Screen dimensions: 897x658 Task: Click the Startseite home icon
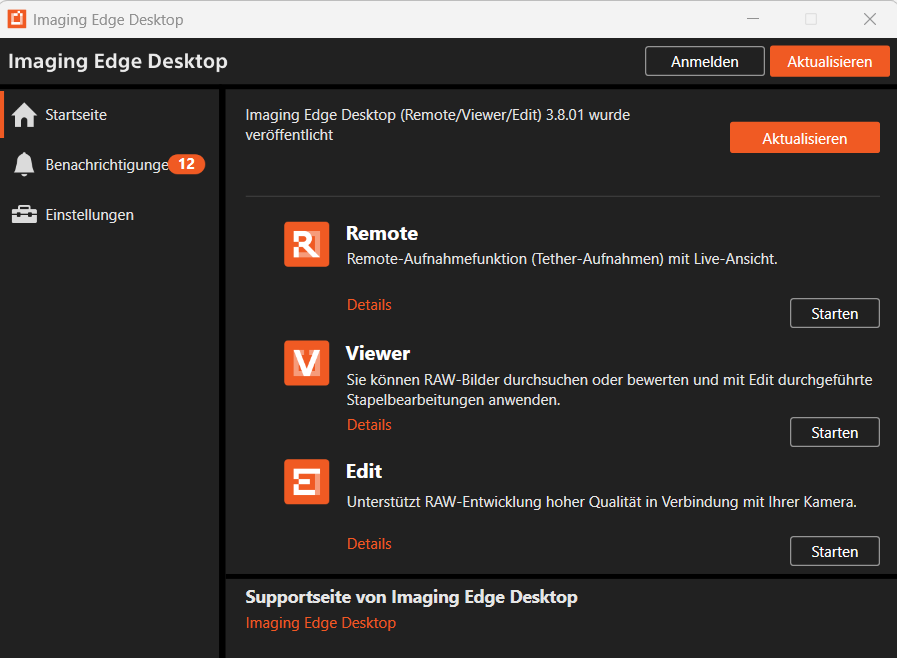[24, 114]
